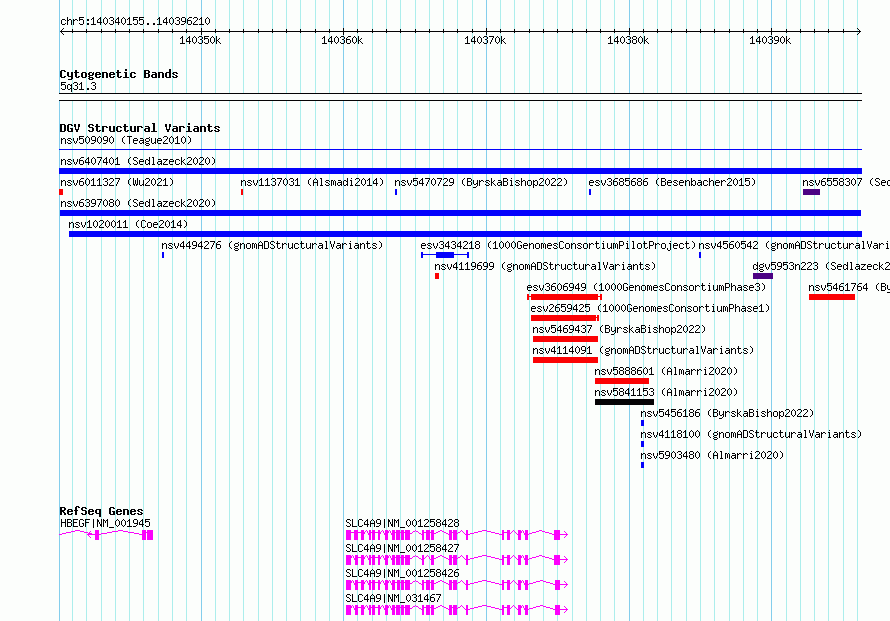Click esv2659425 (1000GenomesConsortiumPhase1) label
The height and width of the screenshot is (621, 890).
(650, 308)
